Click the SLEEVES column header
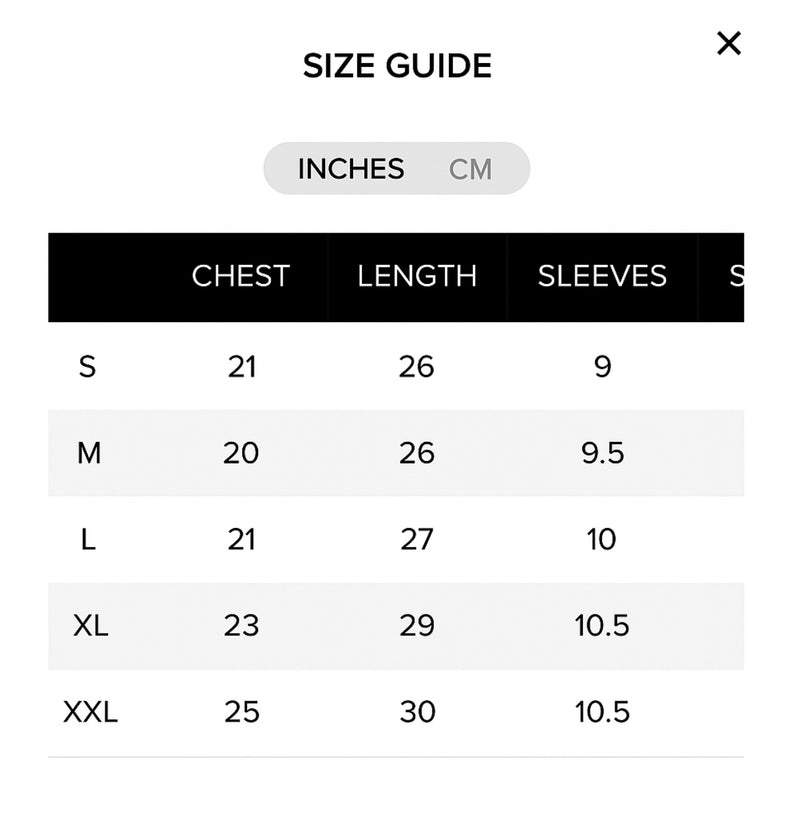The image size is (800, 814). tap(602, 276)
